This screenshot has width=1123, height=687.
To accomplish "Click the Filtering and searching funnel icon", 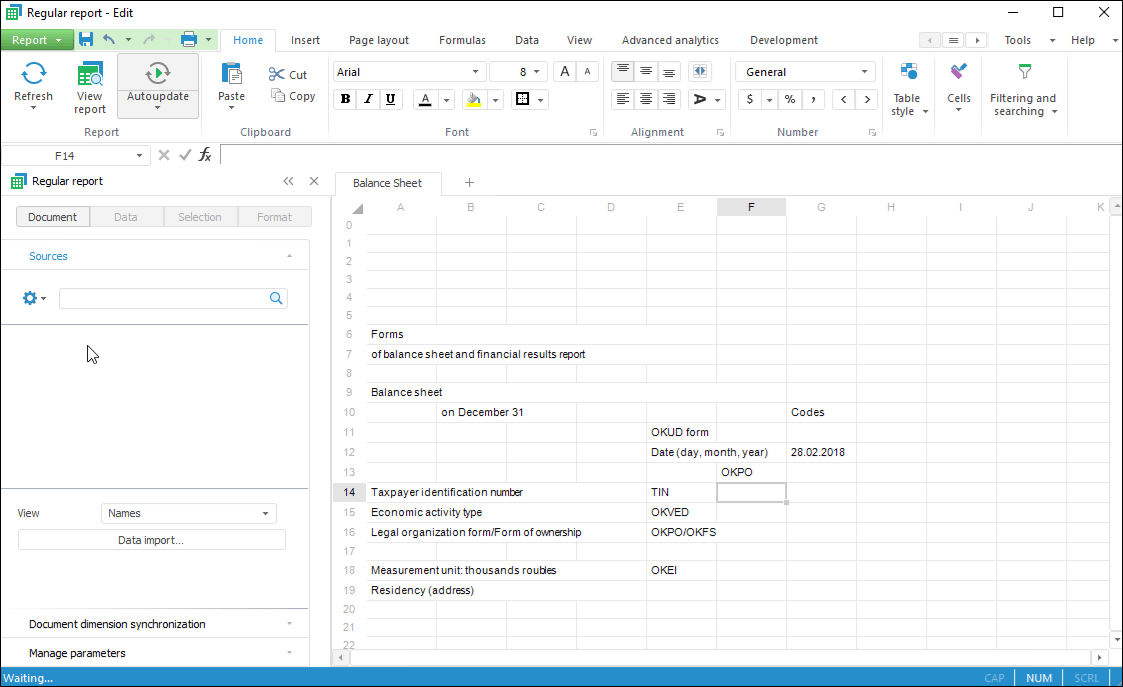I will coord(1023,72).
